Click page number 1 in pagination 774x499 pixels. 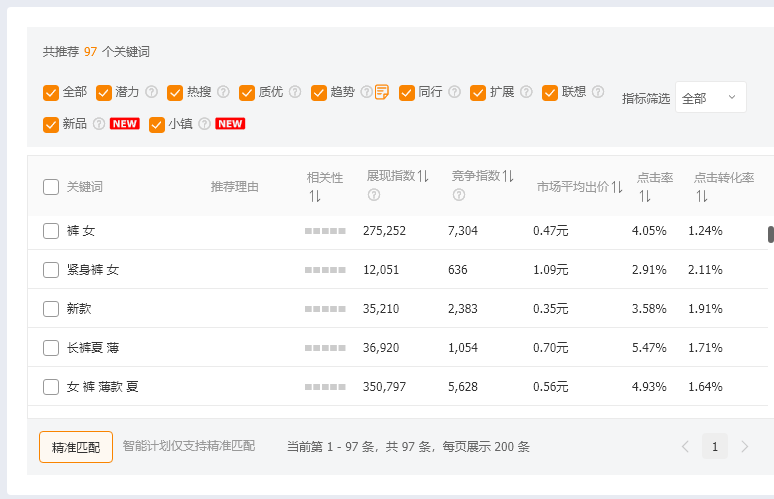click(714, 447)
